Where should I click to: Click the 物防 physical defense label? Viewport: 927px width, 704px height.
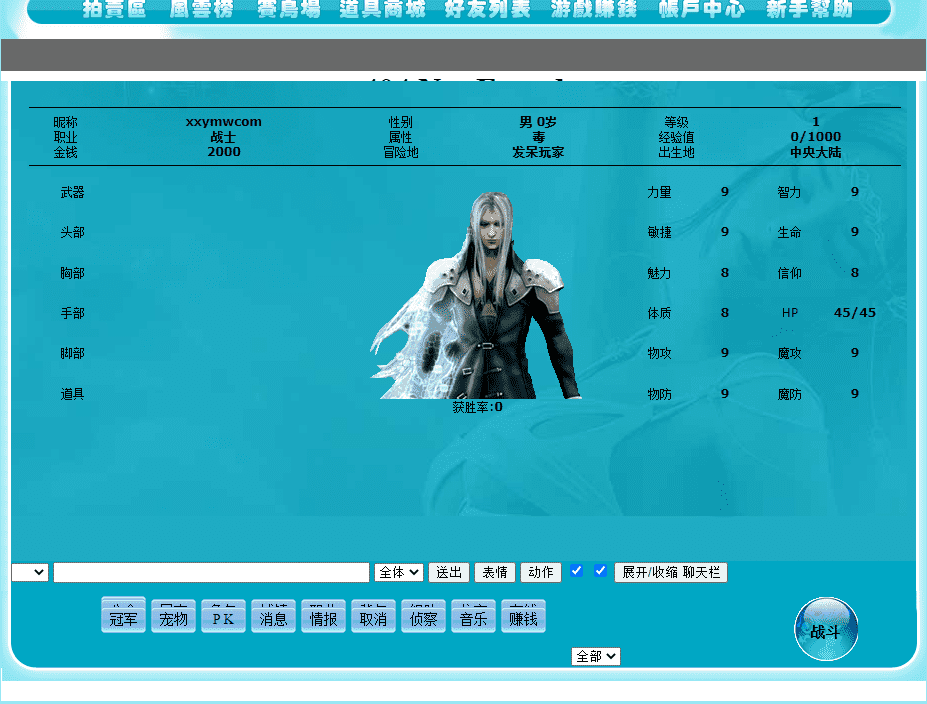coord(659,394)
